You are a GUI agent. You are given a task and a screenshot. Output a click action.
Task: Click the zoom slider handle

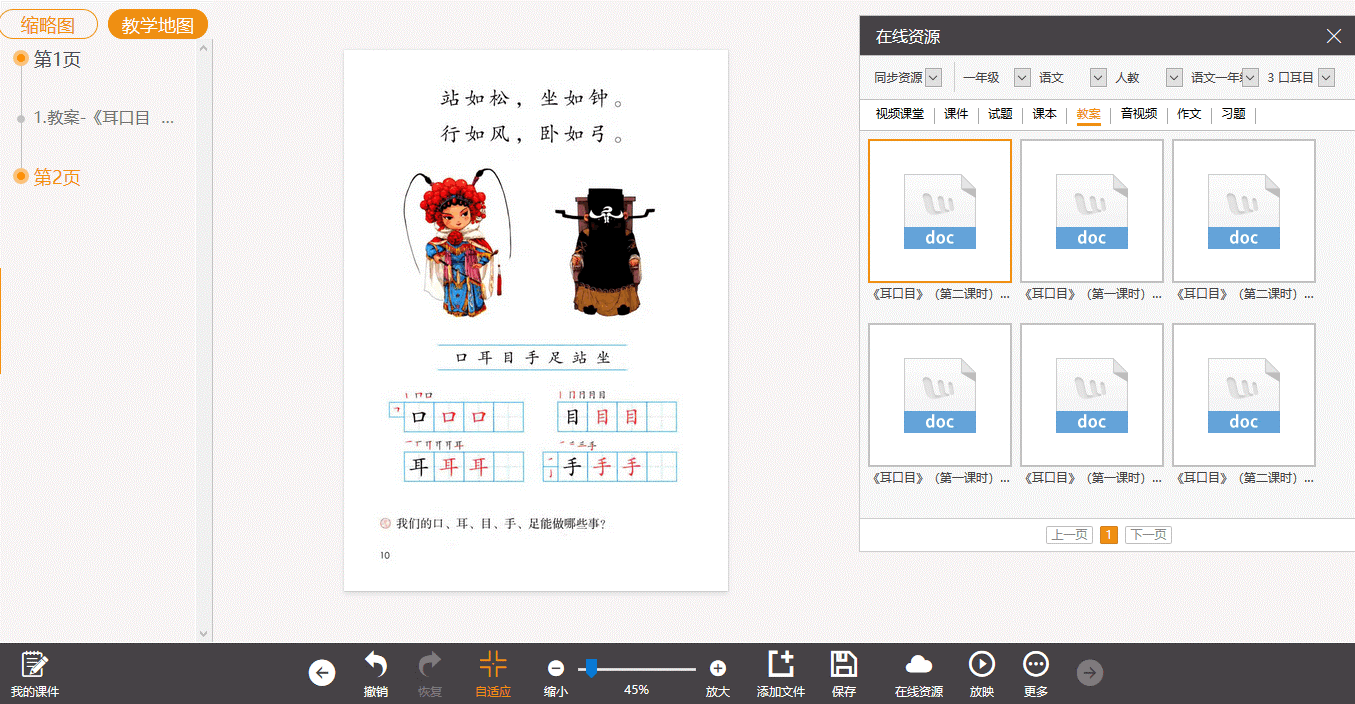[591, 667]
